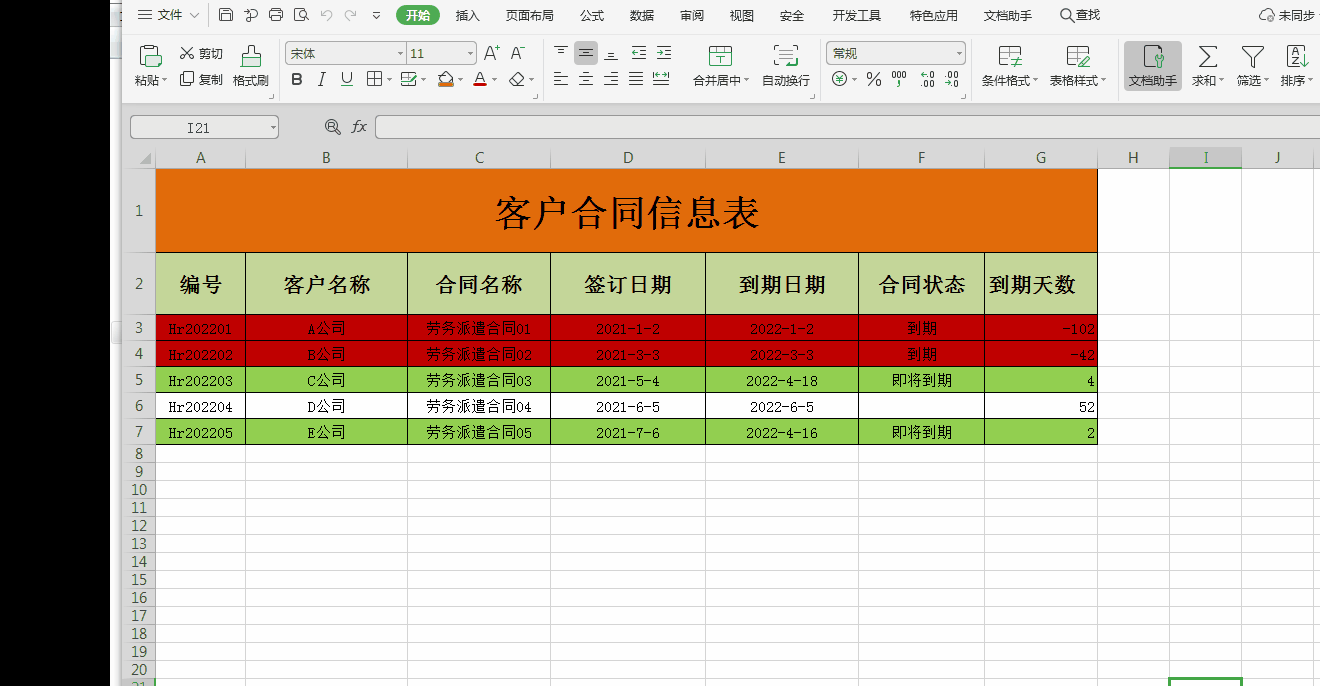This screenshot has height=686, width=1320.
Task: Open the red font color swatch
Action: [480, 79]
